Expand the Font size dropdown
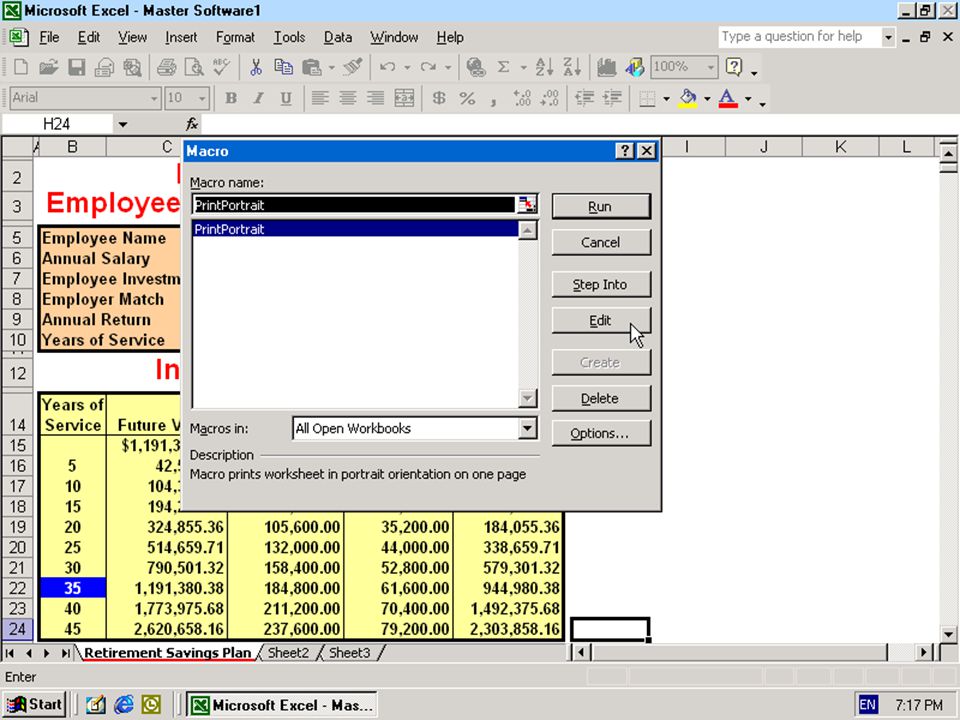This screenshot has width=960, height=720. (202, 98)
